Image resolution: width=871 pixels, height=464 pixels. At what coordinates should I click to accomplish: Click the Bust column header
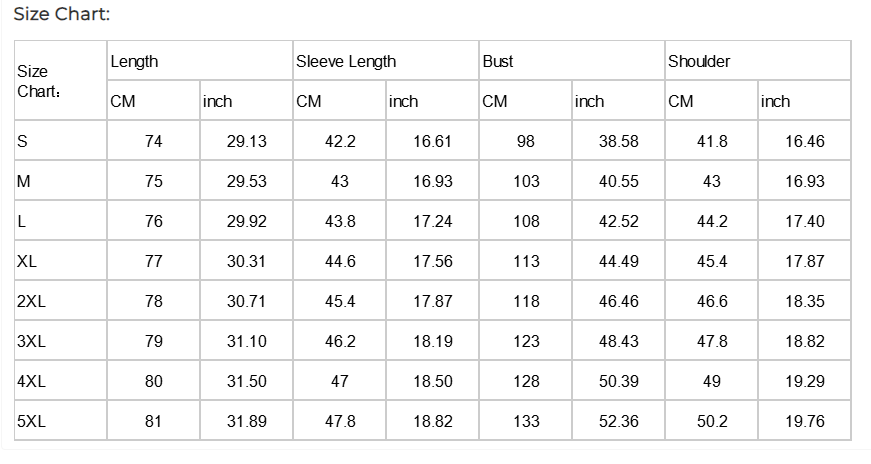[498, 61]
